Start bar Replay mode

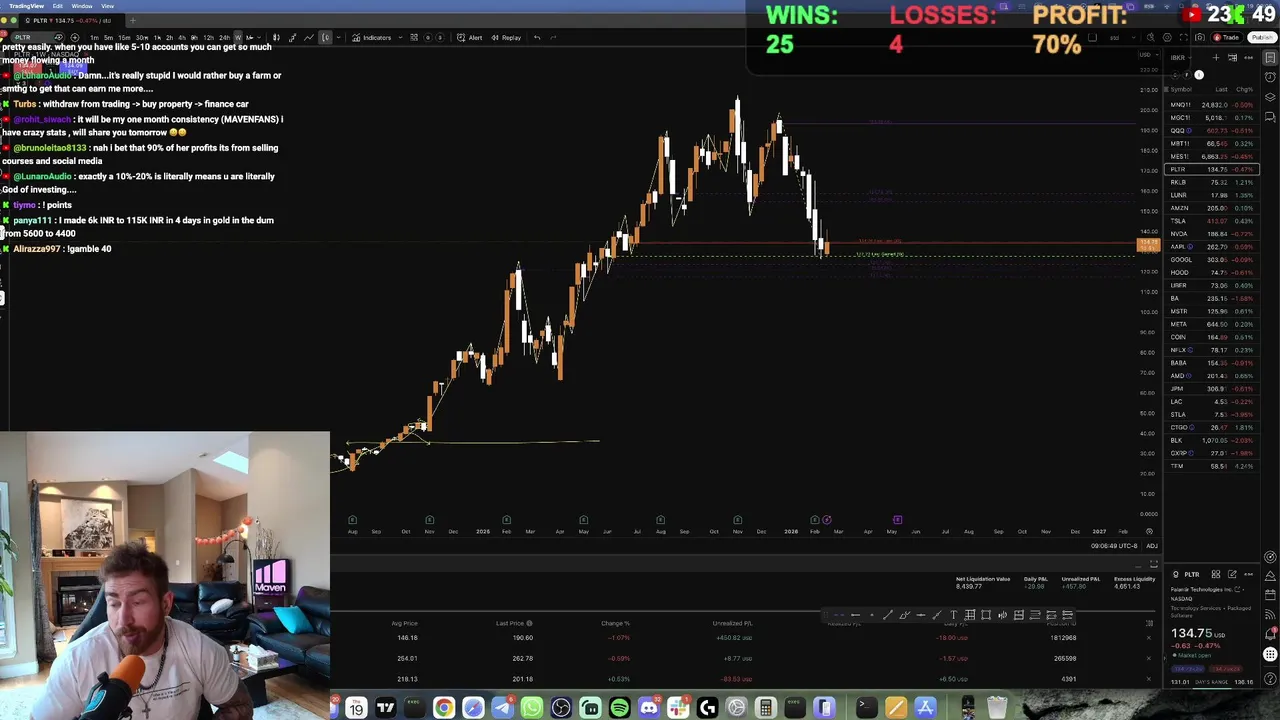click(506, 38)
